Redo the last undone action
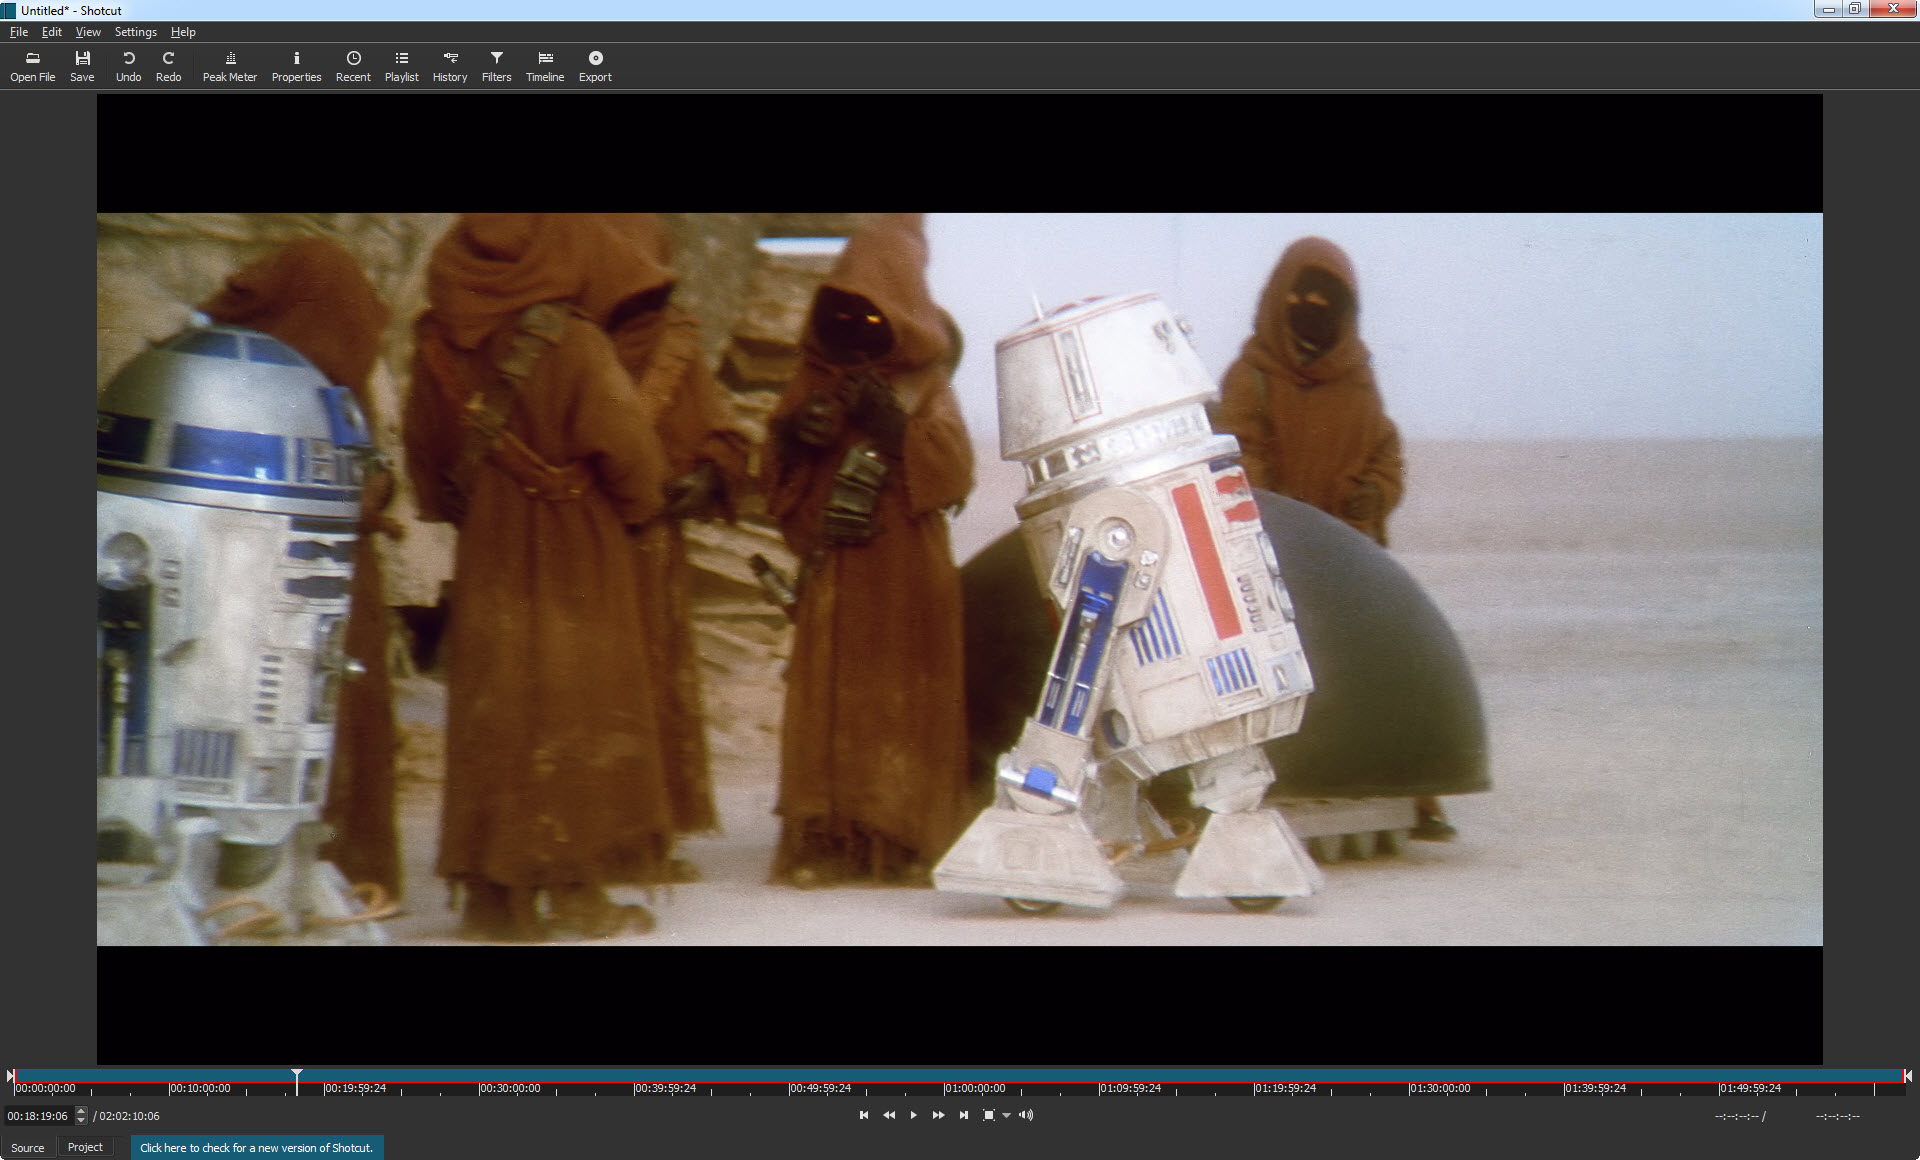Image resolution: width=1920 pixels, height=1160 pixels. (168, 66)
